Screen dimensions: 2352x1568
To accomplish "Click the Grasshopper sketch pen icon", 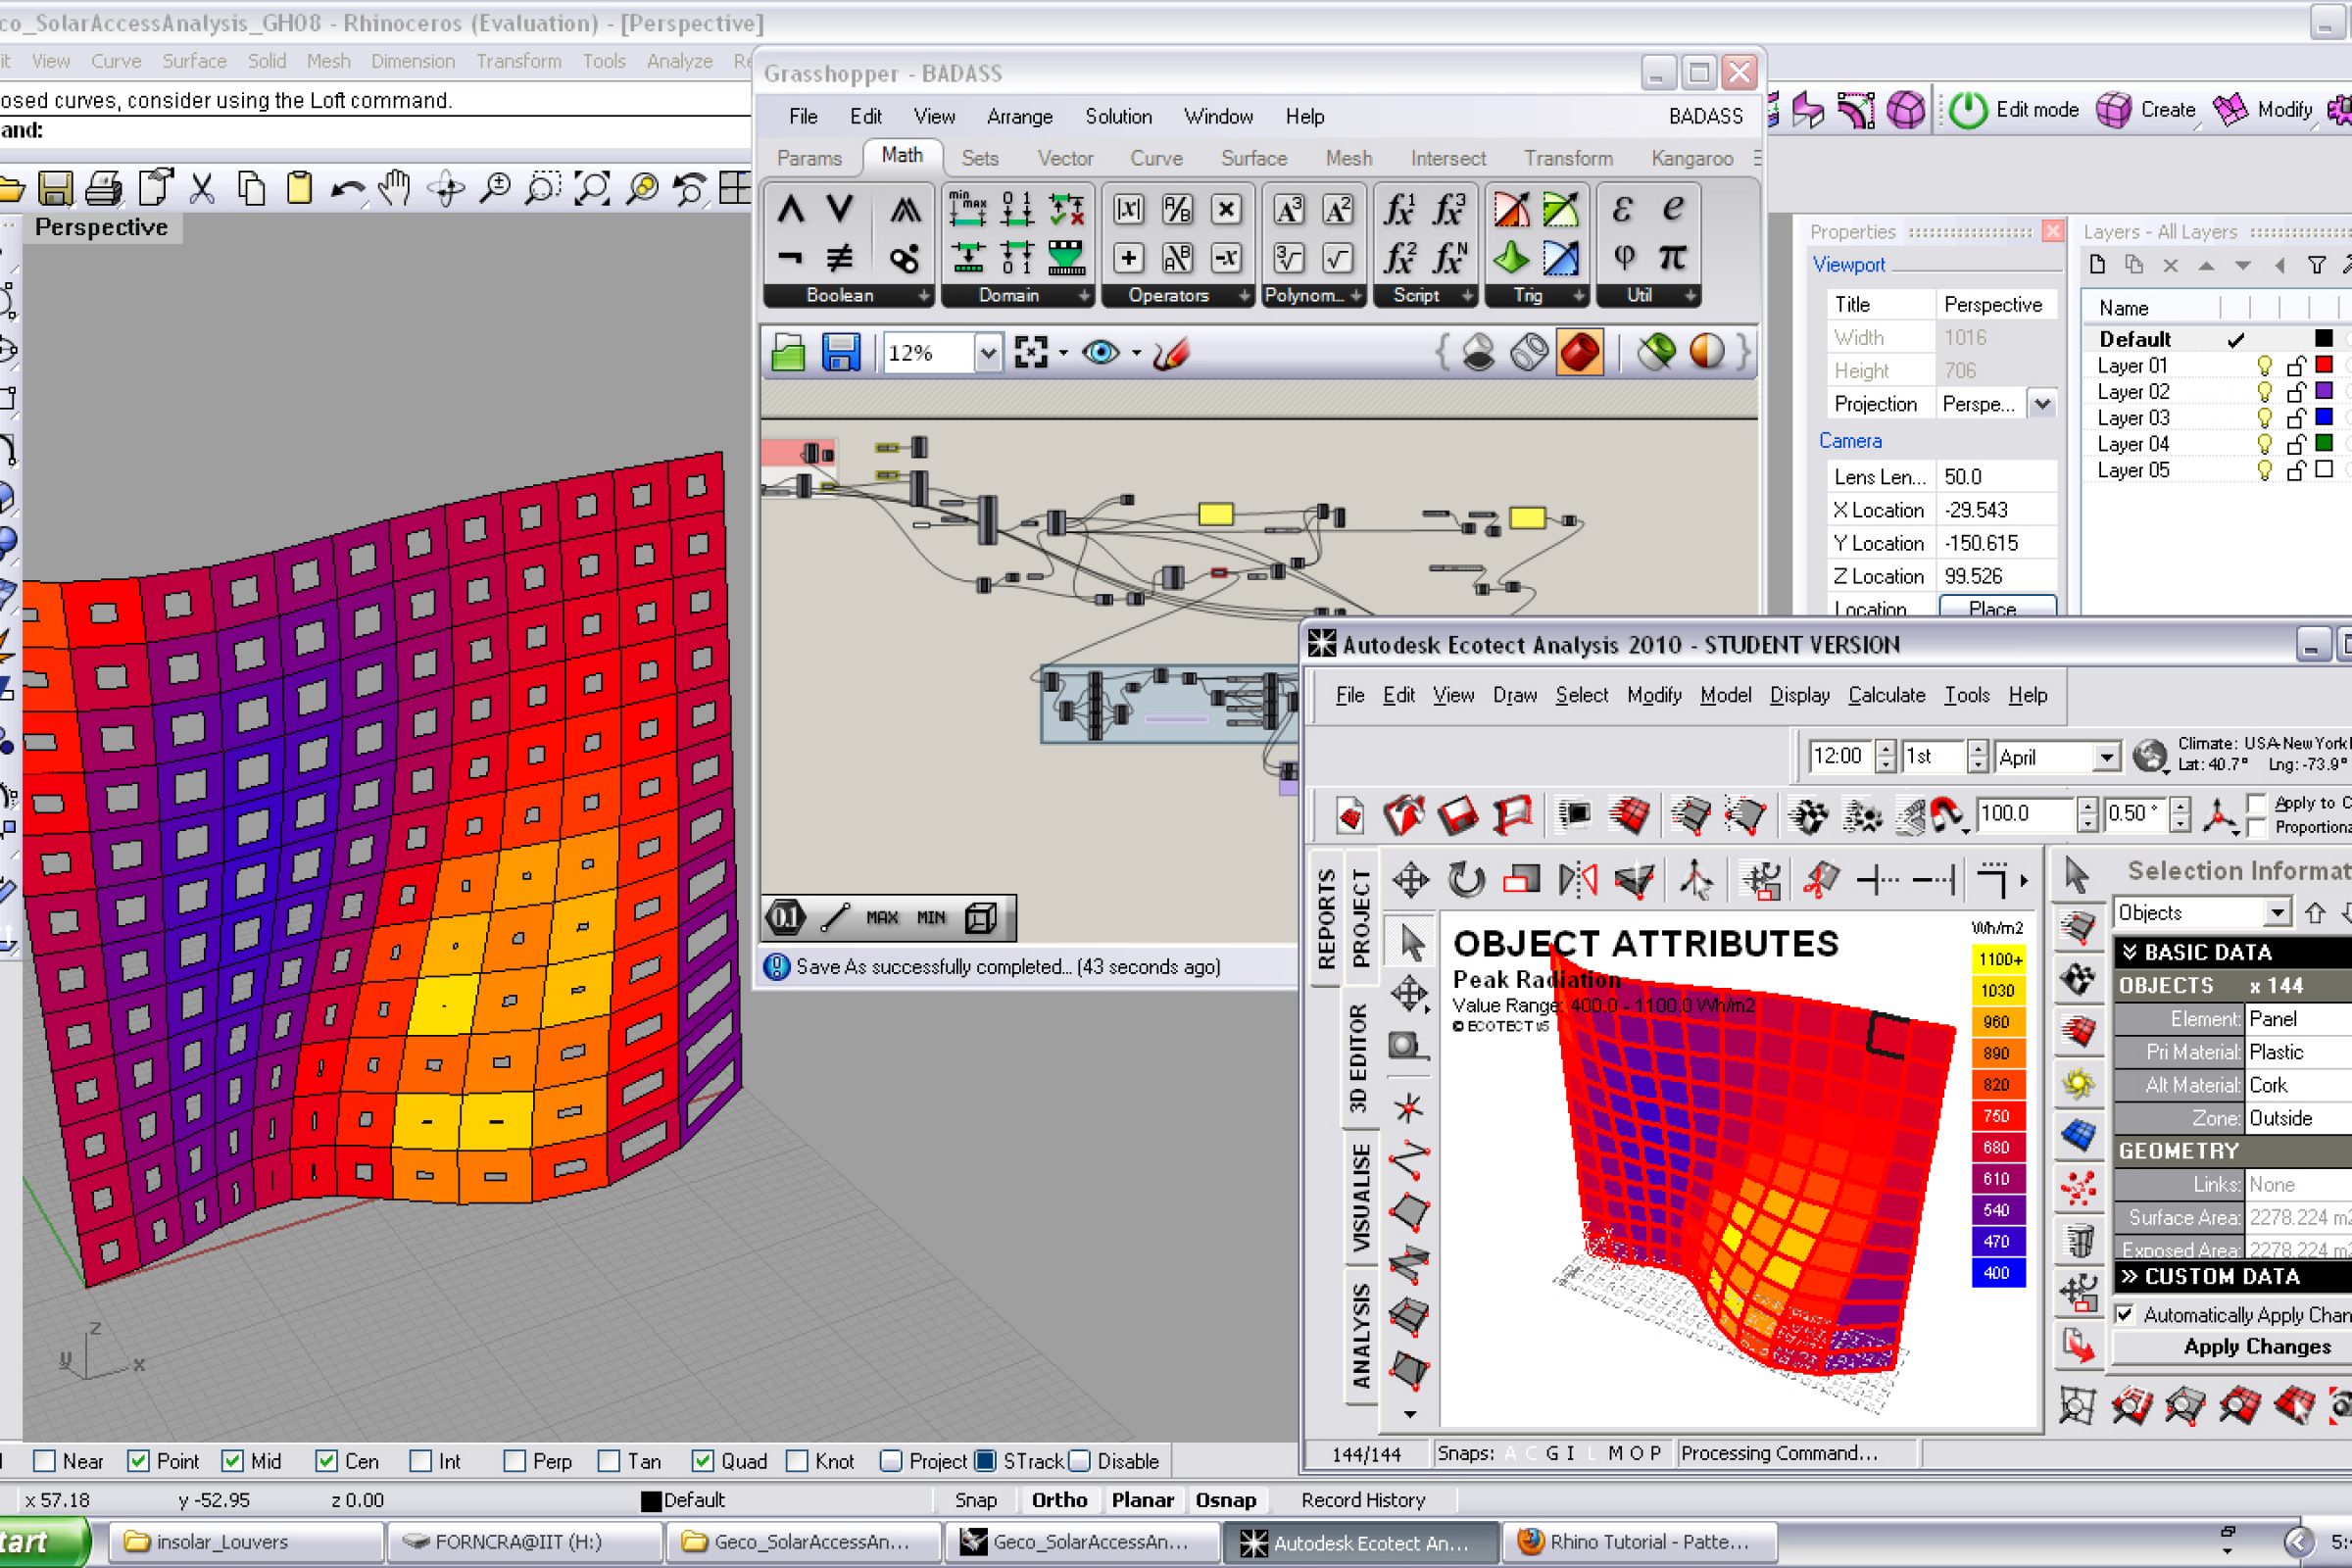I will coord(1170,352).
